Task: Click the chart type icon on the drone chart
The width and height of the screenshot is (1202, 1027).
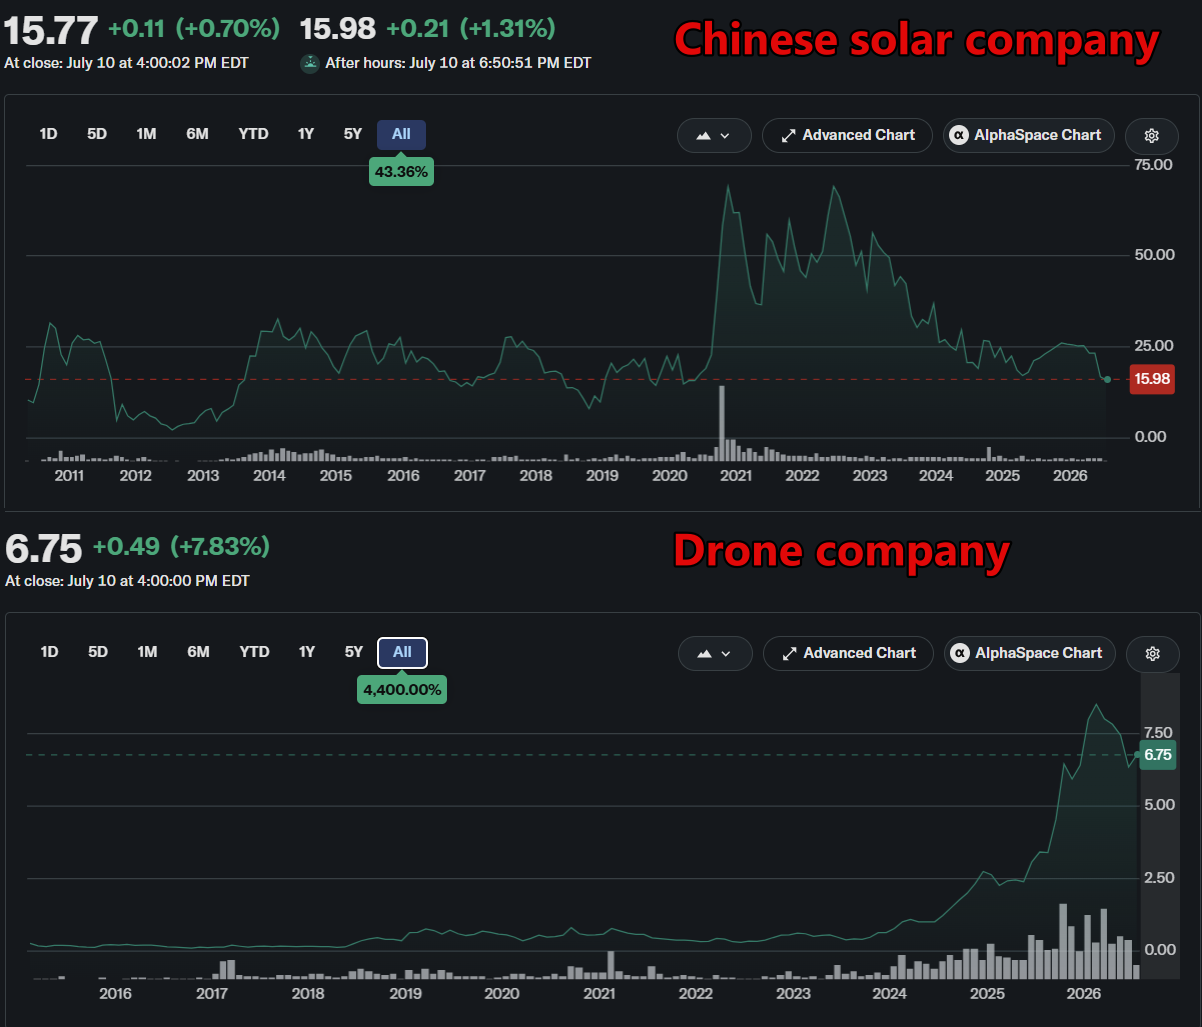Action: (704, 654)
